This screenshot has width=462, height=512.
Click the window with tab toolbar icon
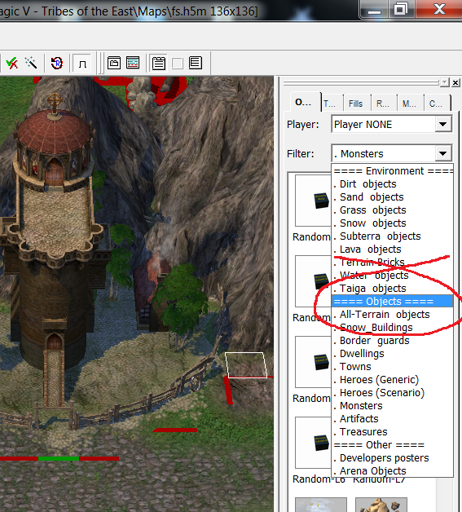(x=114, y=63)
